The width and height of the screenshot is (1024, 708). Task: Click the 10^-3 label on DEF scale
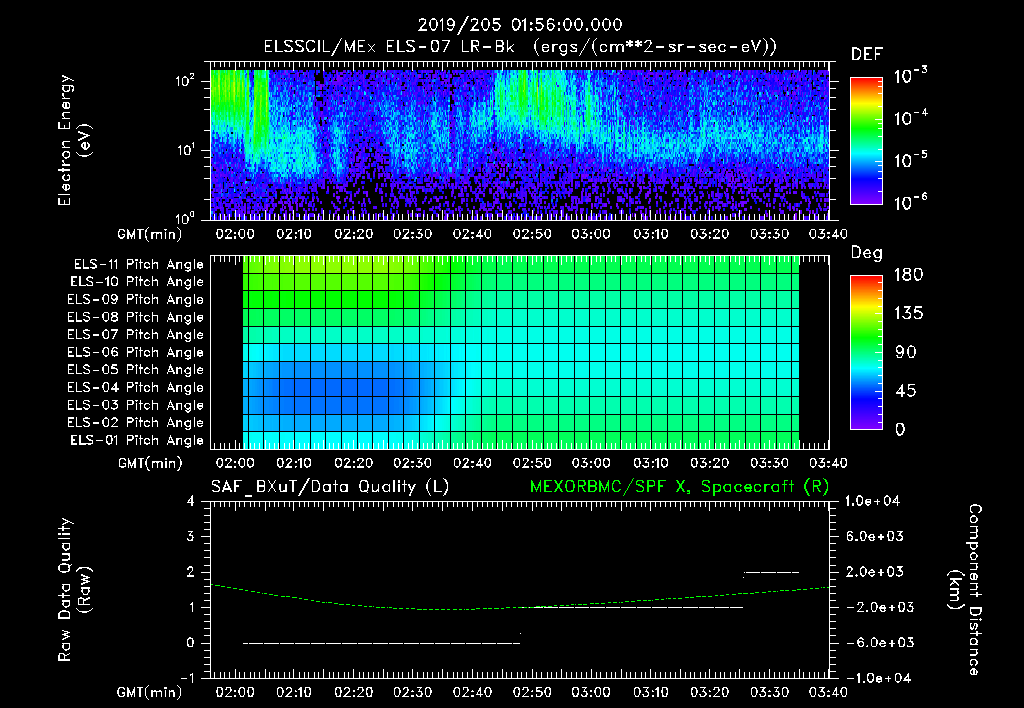(x=910, y=76)
